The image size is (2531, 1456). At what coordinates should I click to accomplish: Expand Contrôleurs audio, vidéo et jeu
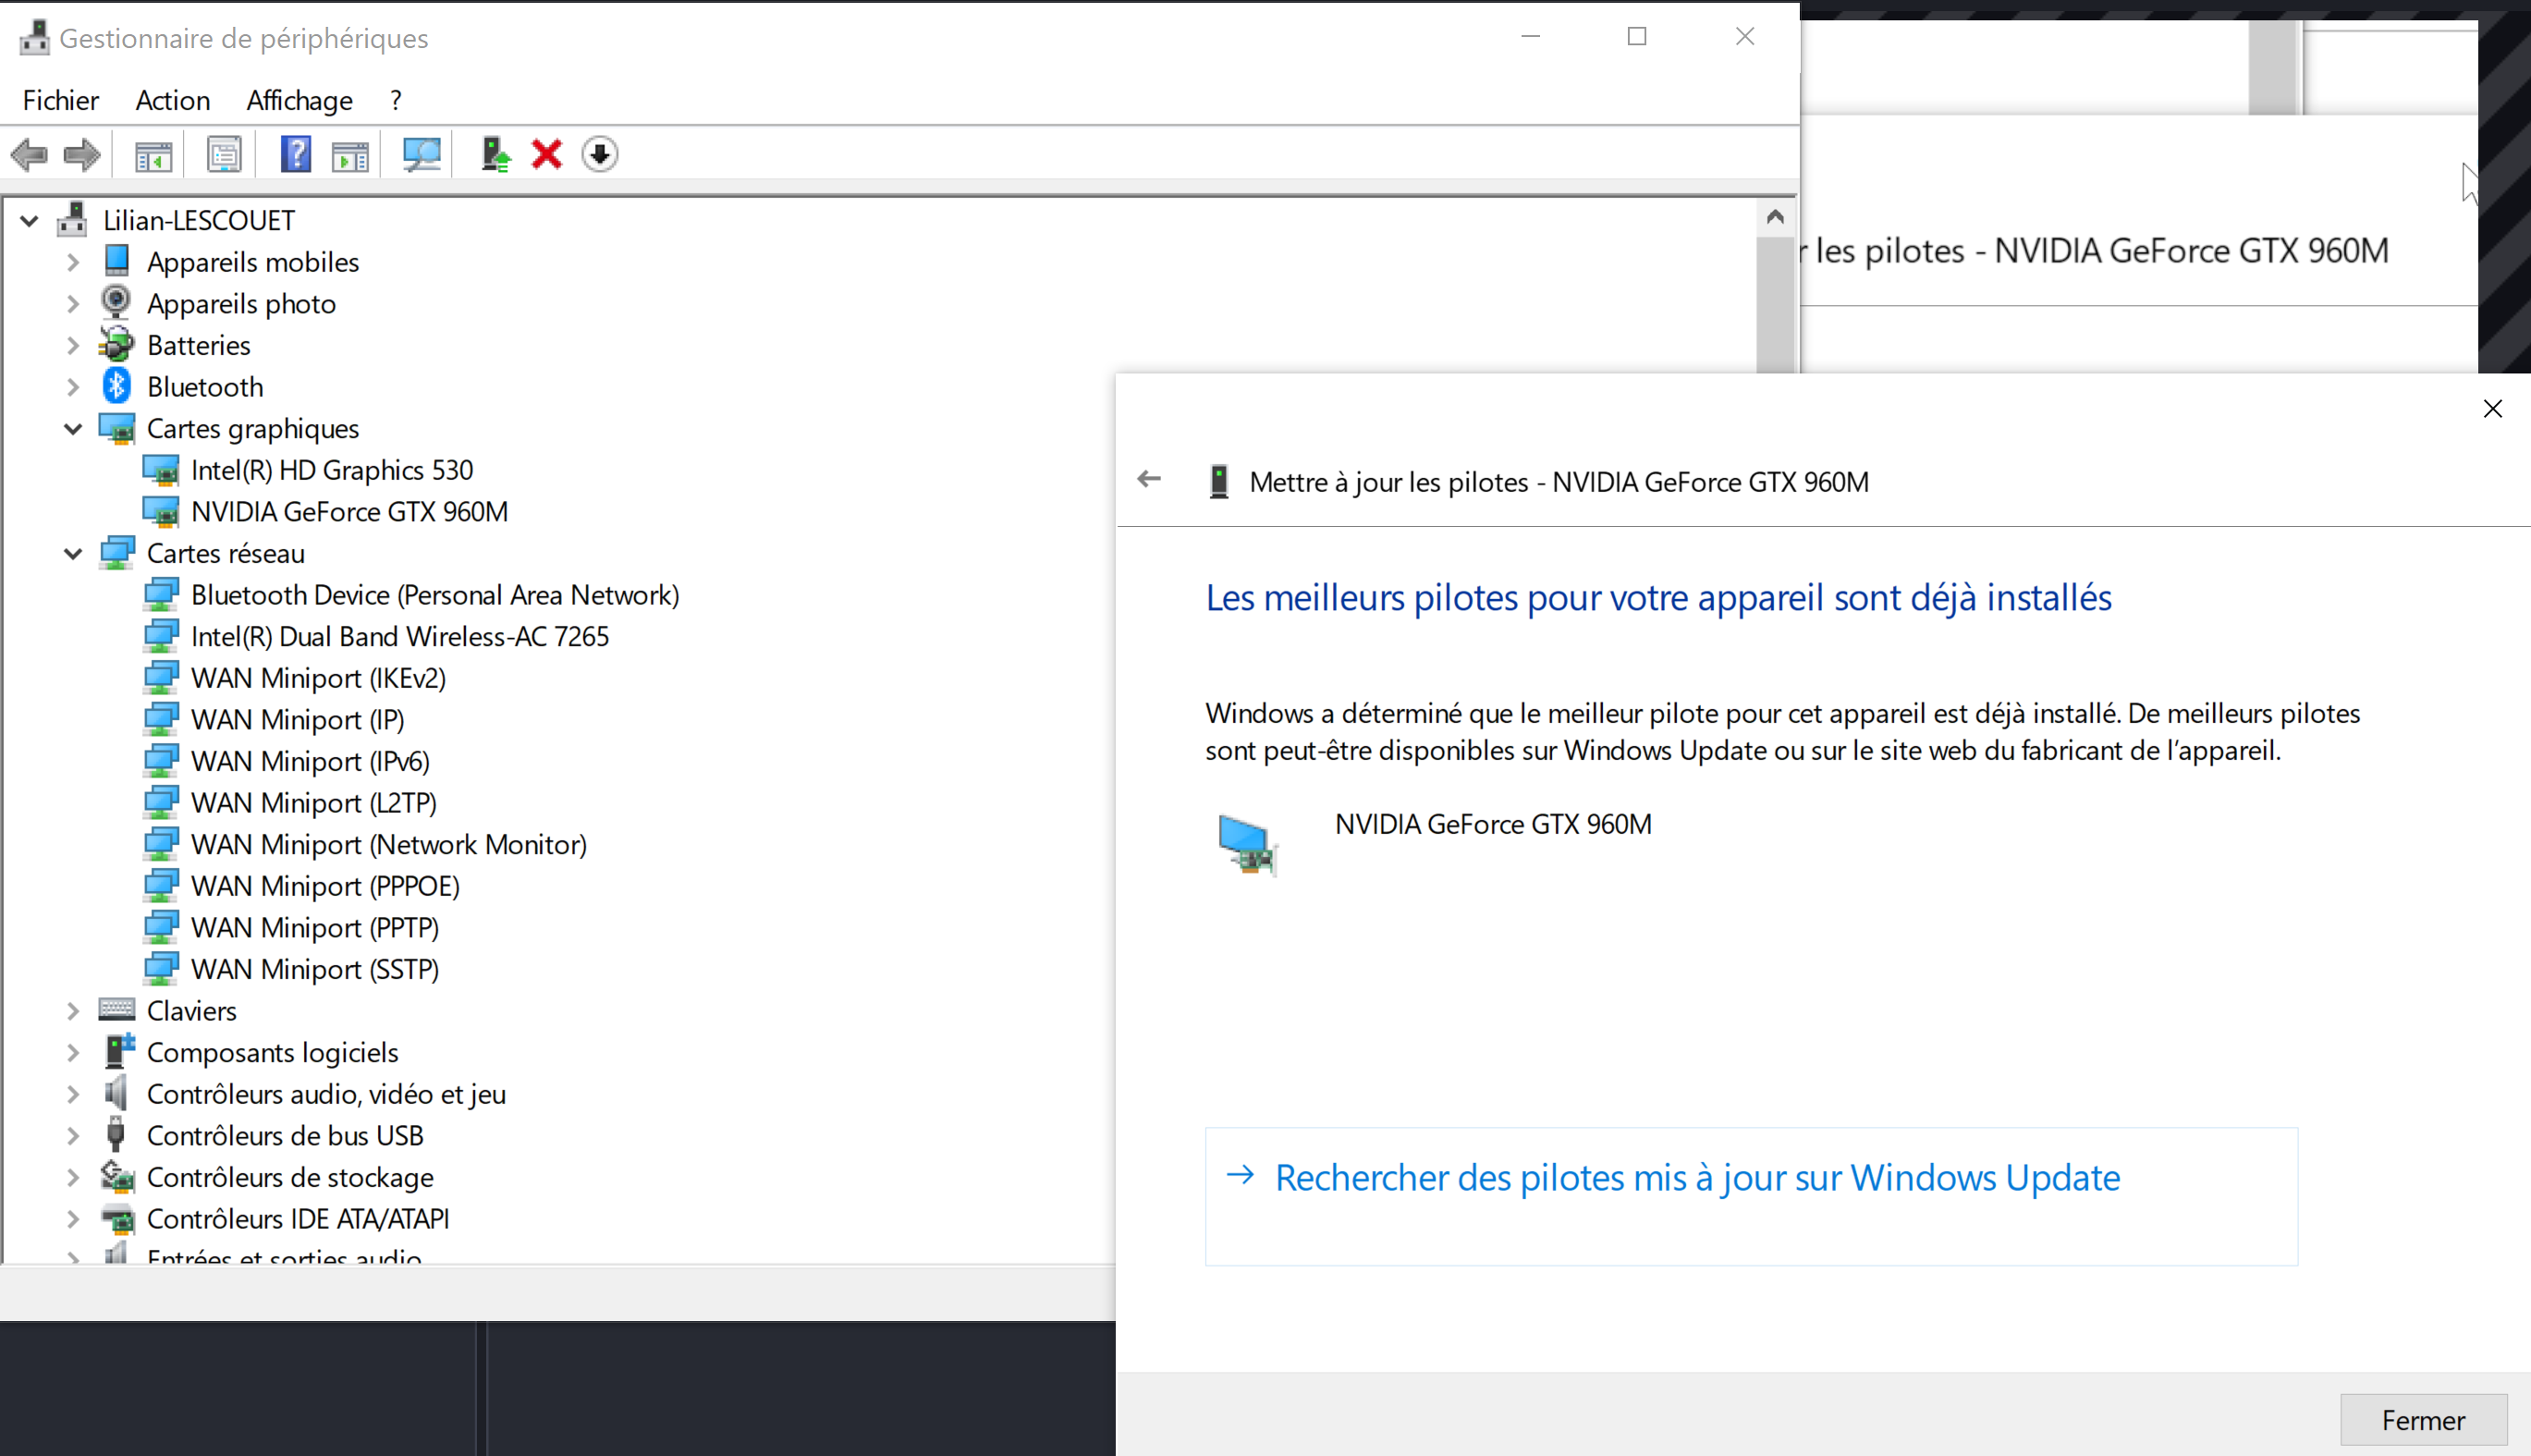click(x=73, y=1095)
